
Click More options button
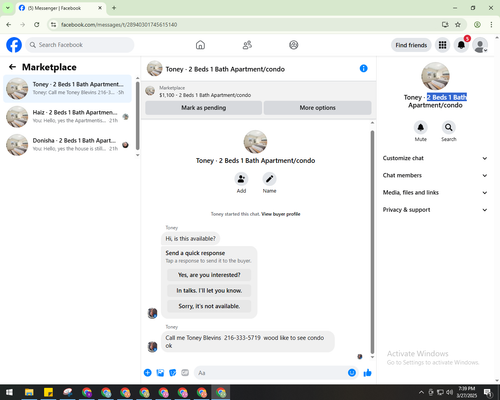point(317,108)
